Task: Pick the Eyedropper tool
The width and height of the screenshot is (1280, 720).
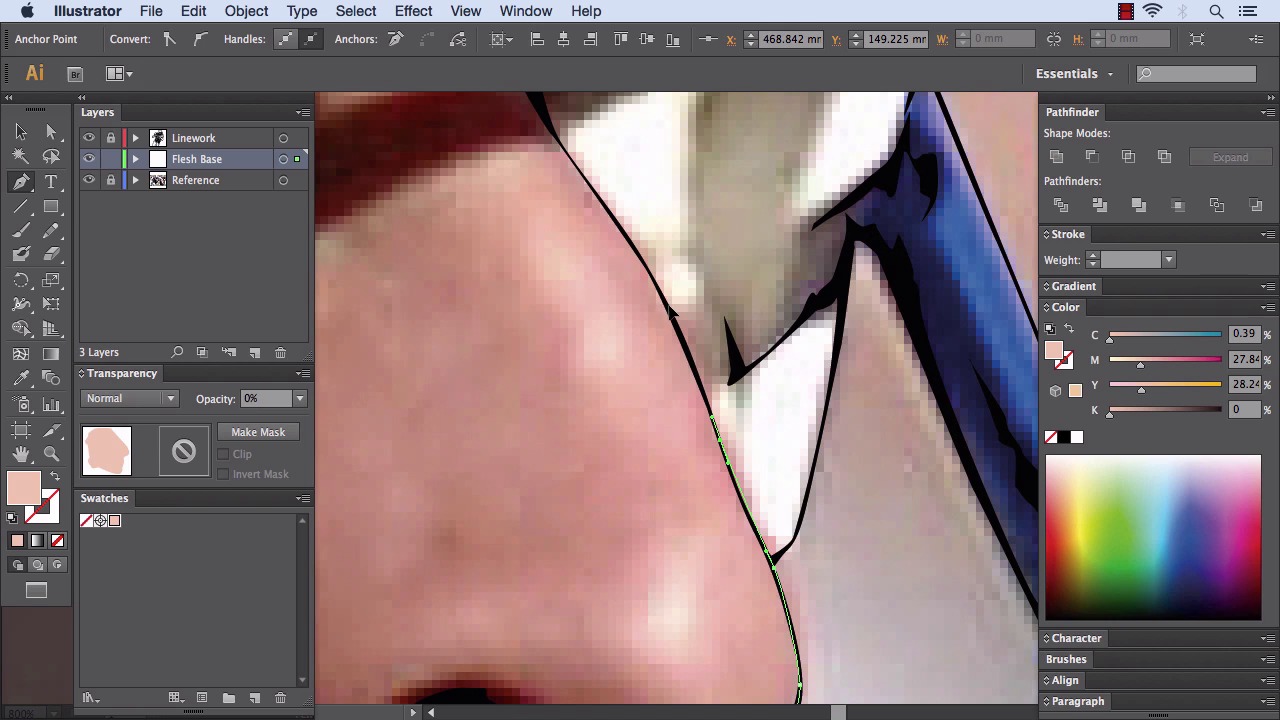Action: [x=21, y=378]
